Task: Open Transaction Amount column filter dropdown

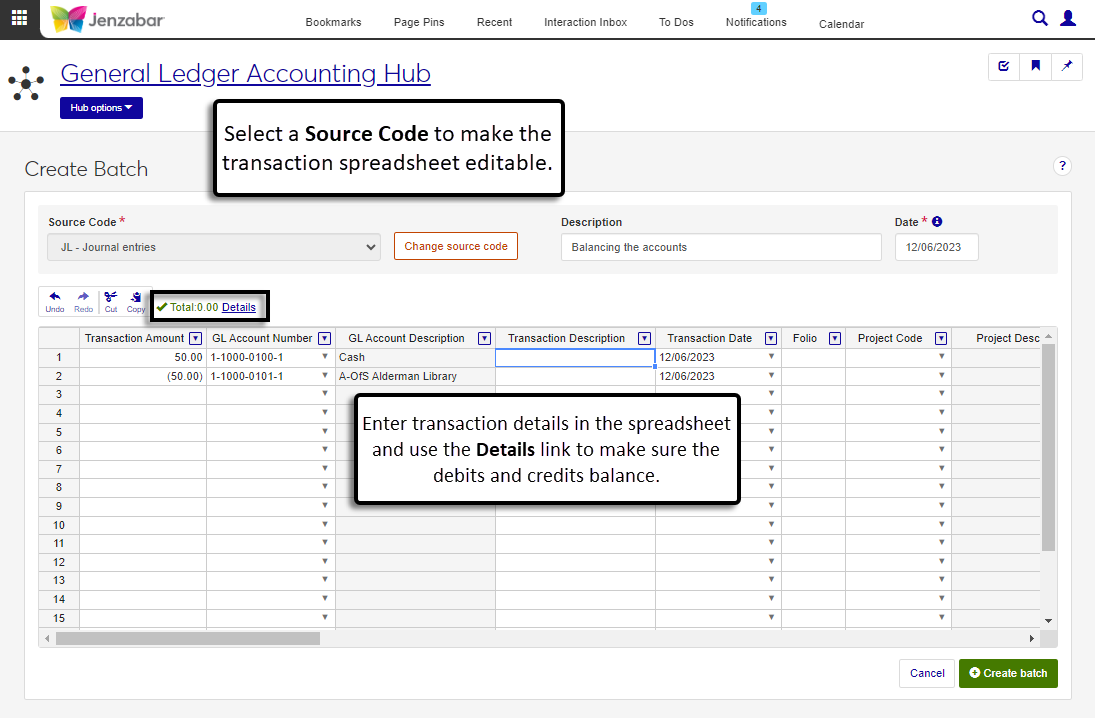Action: coord(195,338)
